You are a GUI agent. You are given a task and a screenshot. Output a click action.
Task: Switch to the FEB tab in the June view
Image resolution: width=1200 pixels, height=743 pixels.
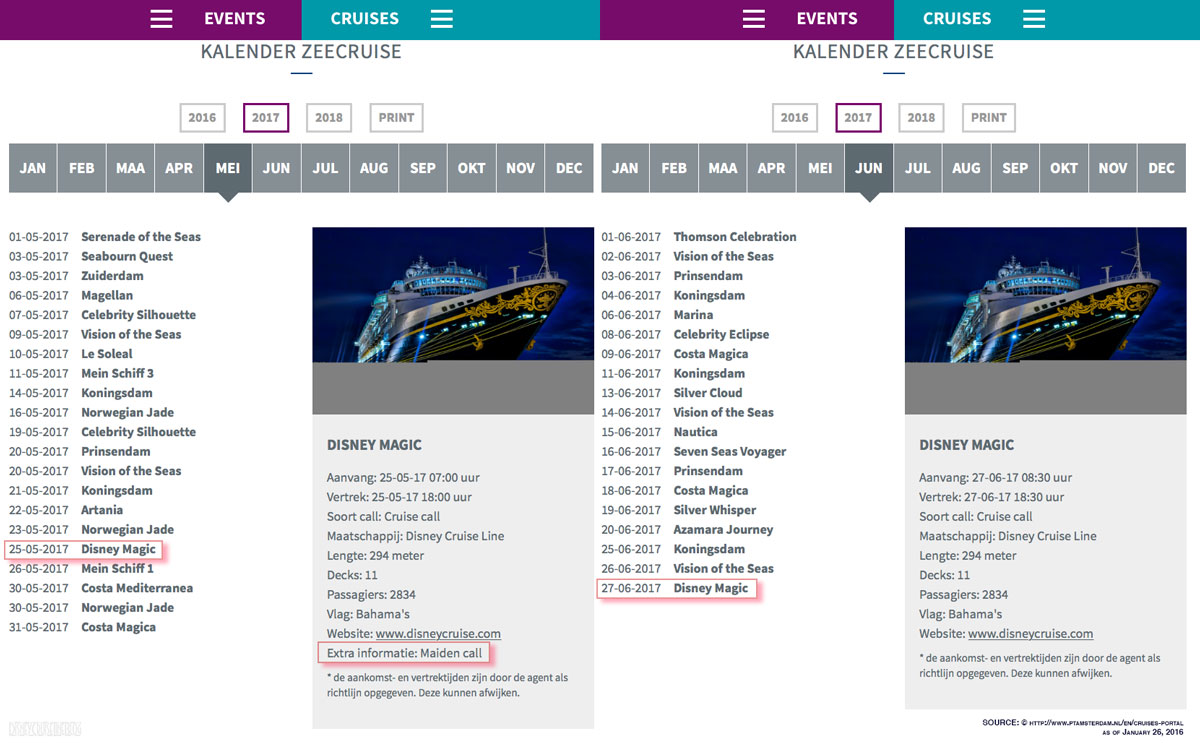point(674,168)
